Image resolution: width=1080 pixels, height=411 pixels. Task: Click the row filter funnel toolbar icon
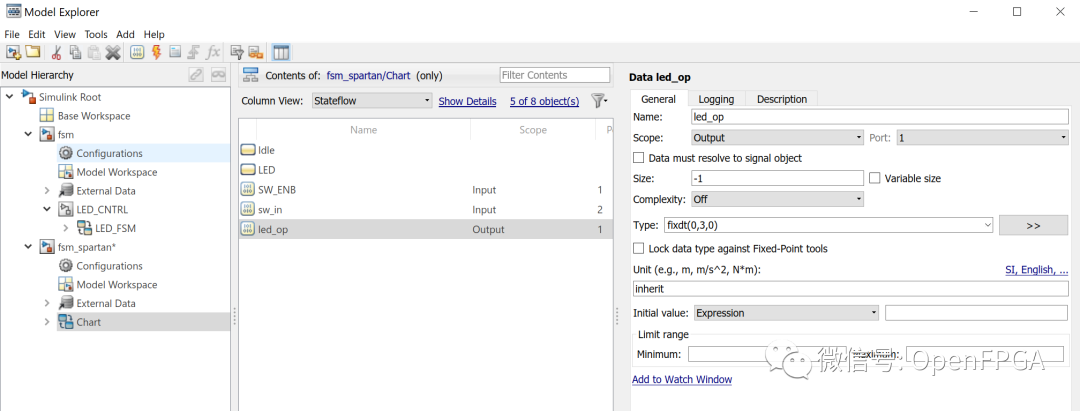pyautogui.click(x=237, y=52)
